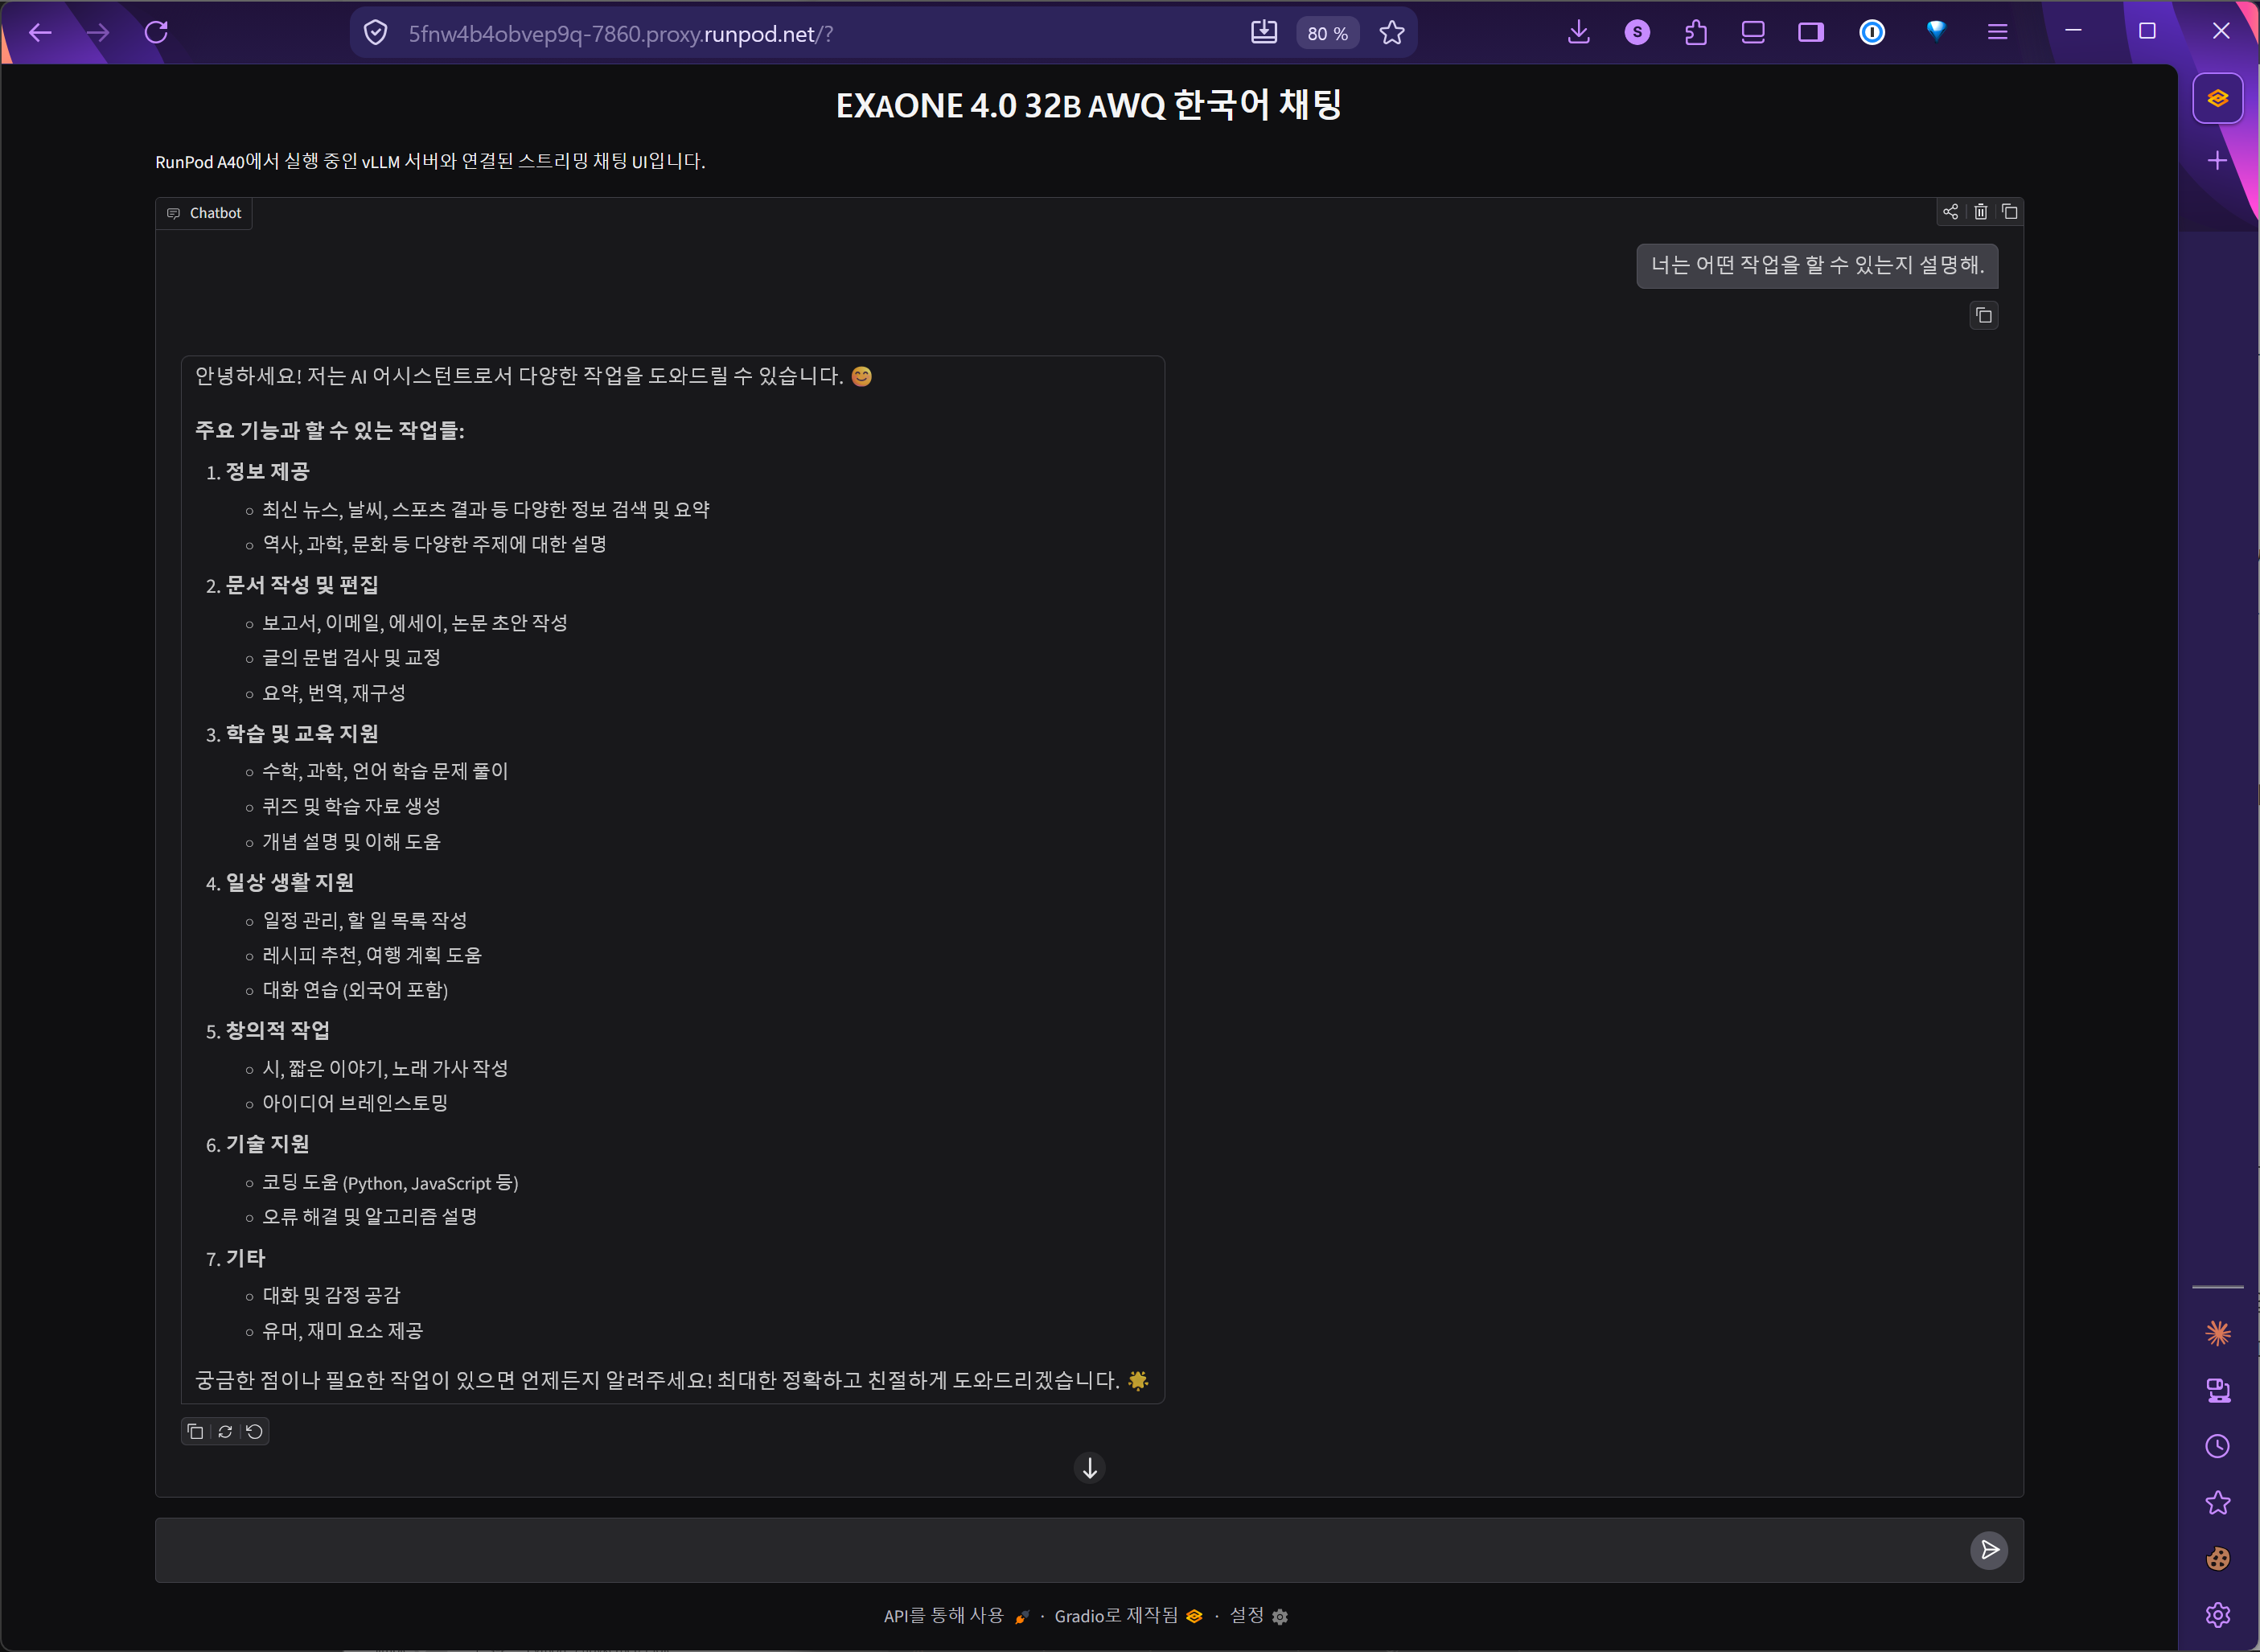The height and width of the screenshot is (1652, 2260).
Task: Click the 1Password extension icon
Action: pos(1872,33)
